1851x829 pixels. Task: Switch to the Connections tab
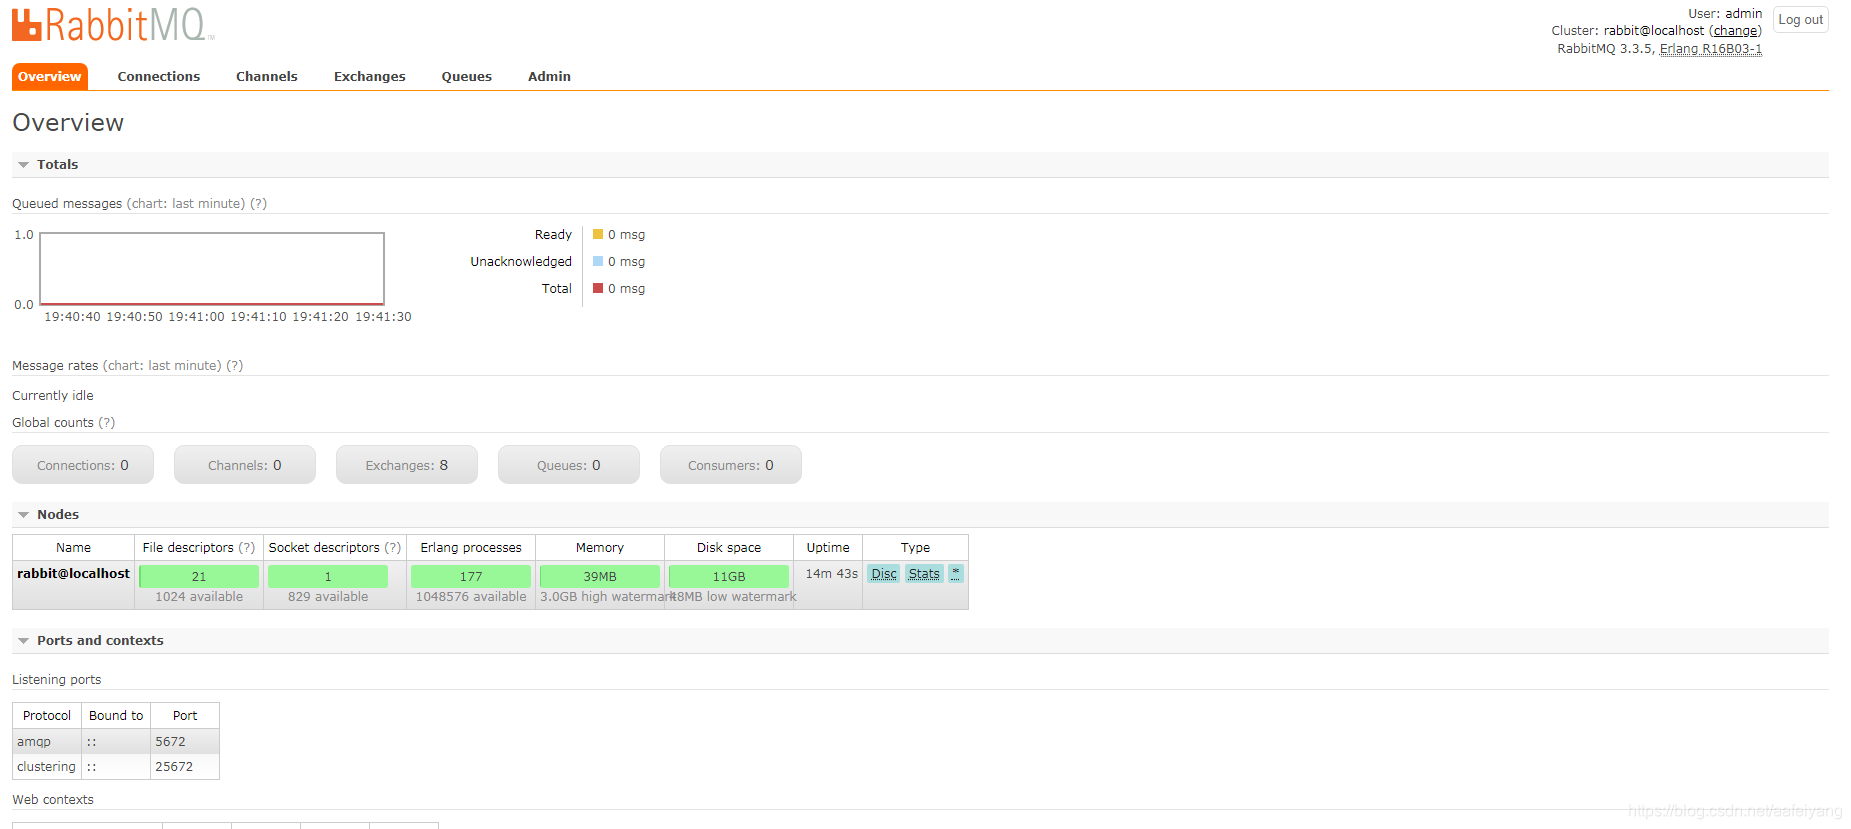tap(159, 76)
